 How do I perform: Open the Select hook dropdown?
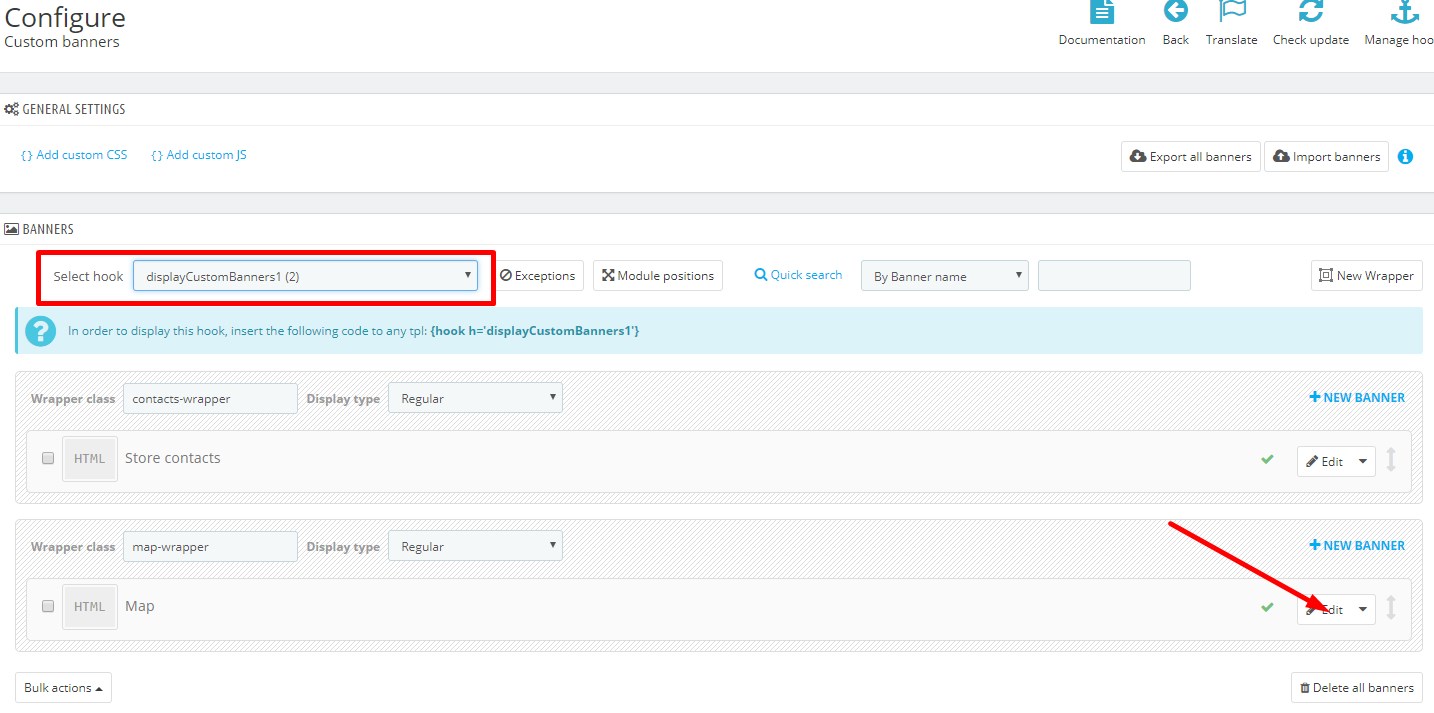point(305,276)
